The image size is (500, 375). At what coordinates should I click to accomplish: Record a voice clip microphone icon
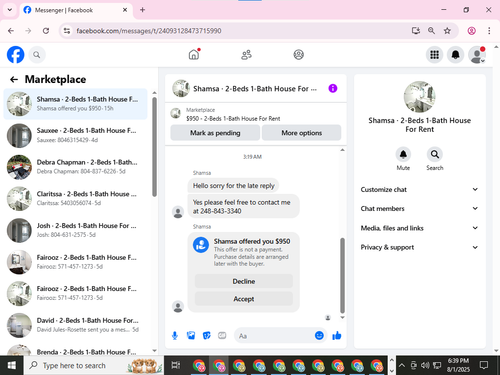point(175,336)
